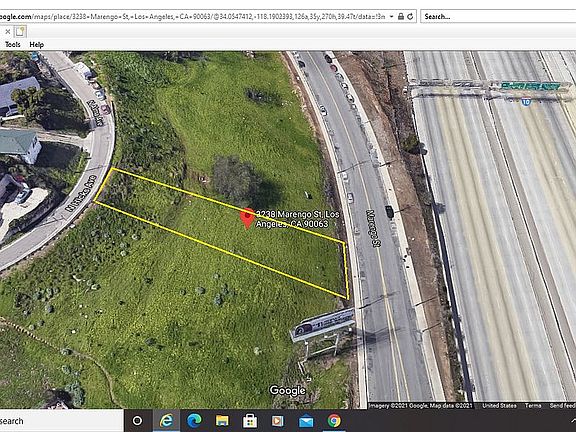Switch to Google Chrome on the taskbar
This screenshot has width=576, height=432.
334,421
